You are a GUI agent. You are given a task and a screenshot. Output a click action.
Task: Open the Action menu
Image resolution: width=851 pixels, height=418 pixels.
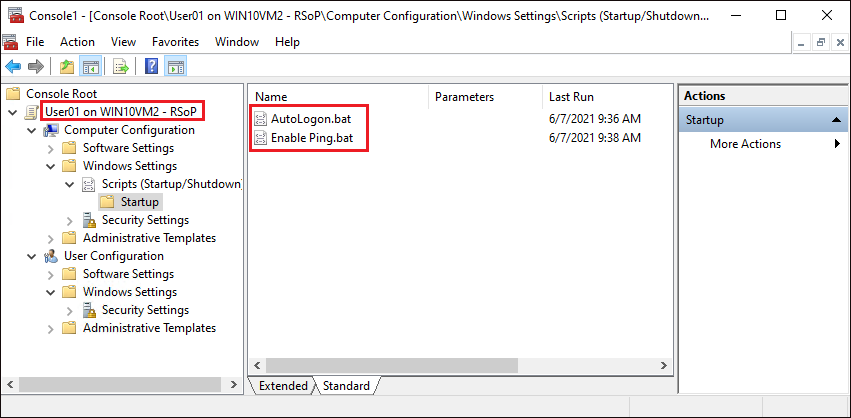coord(77,42)
